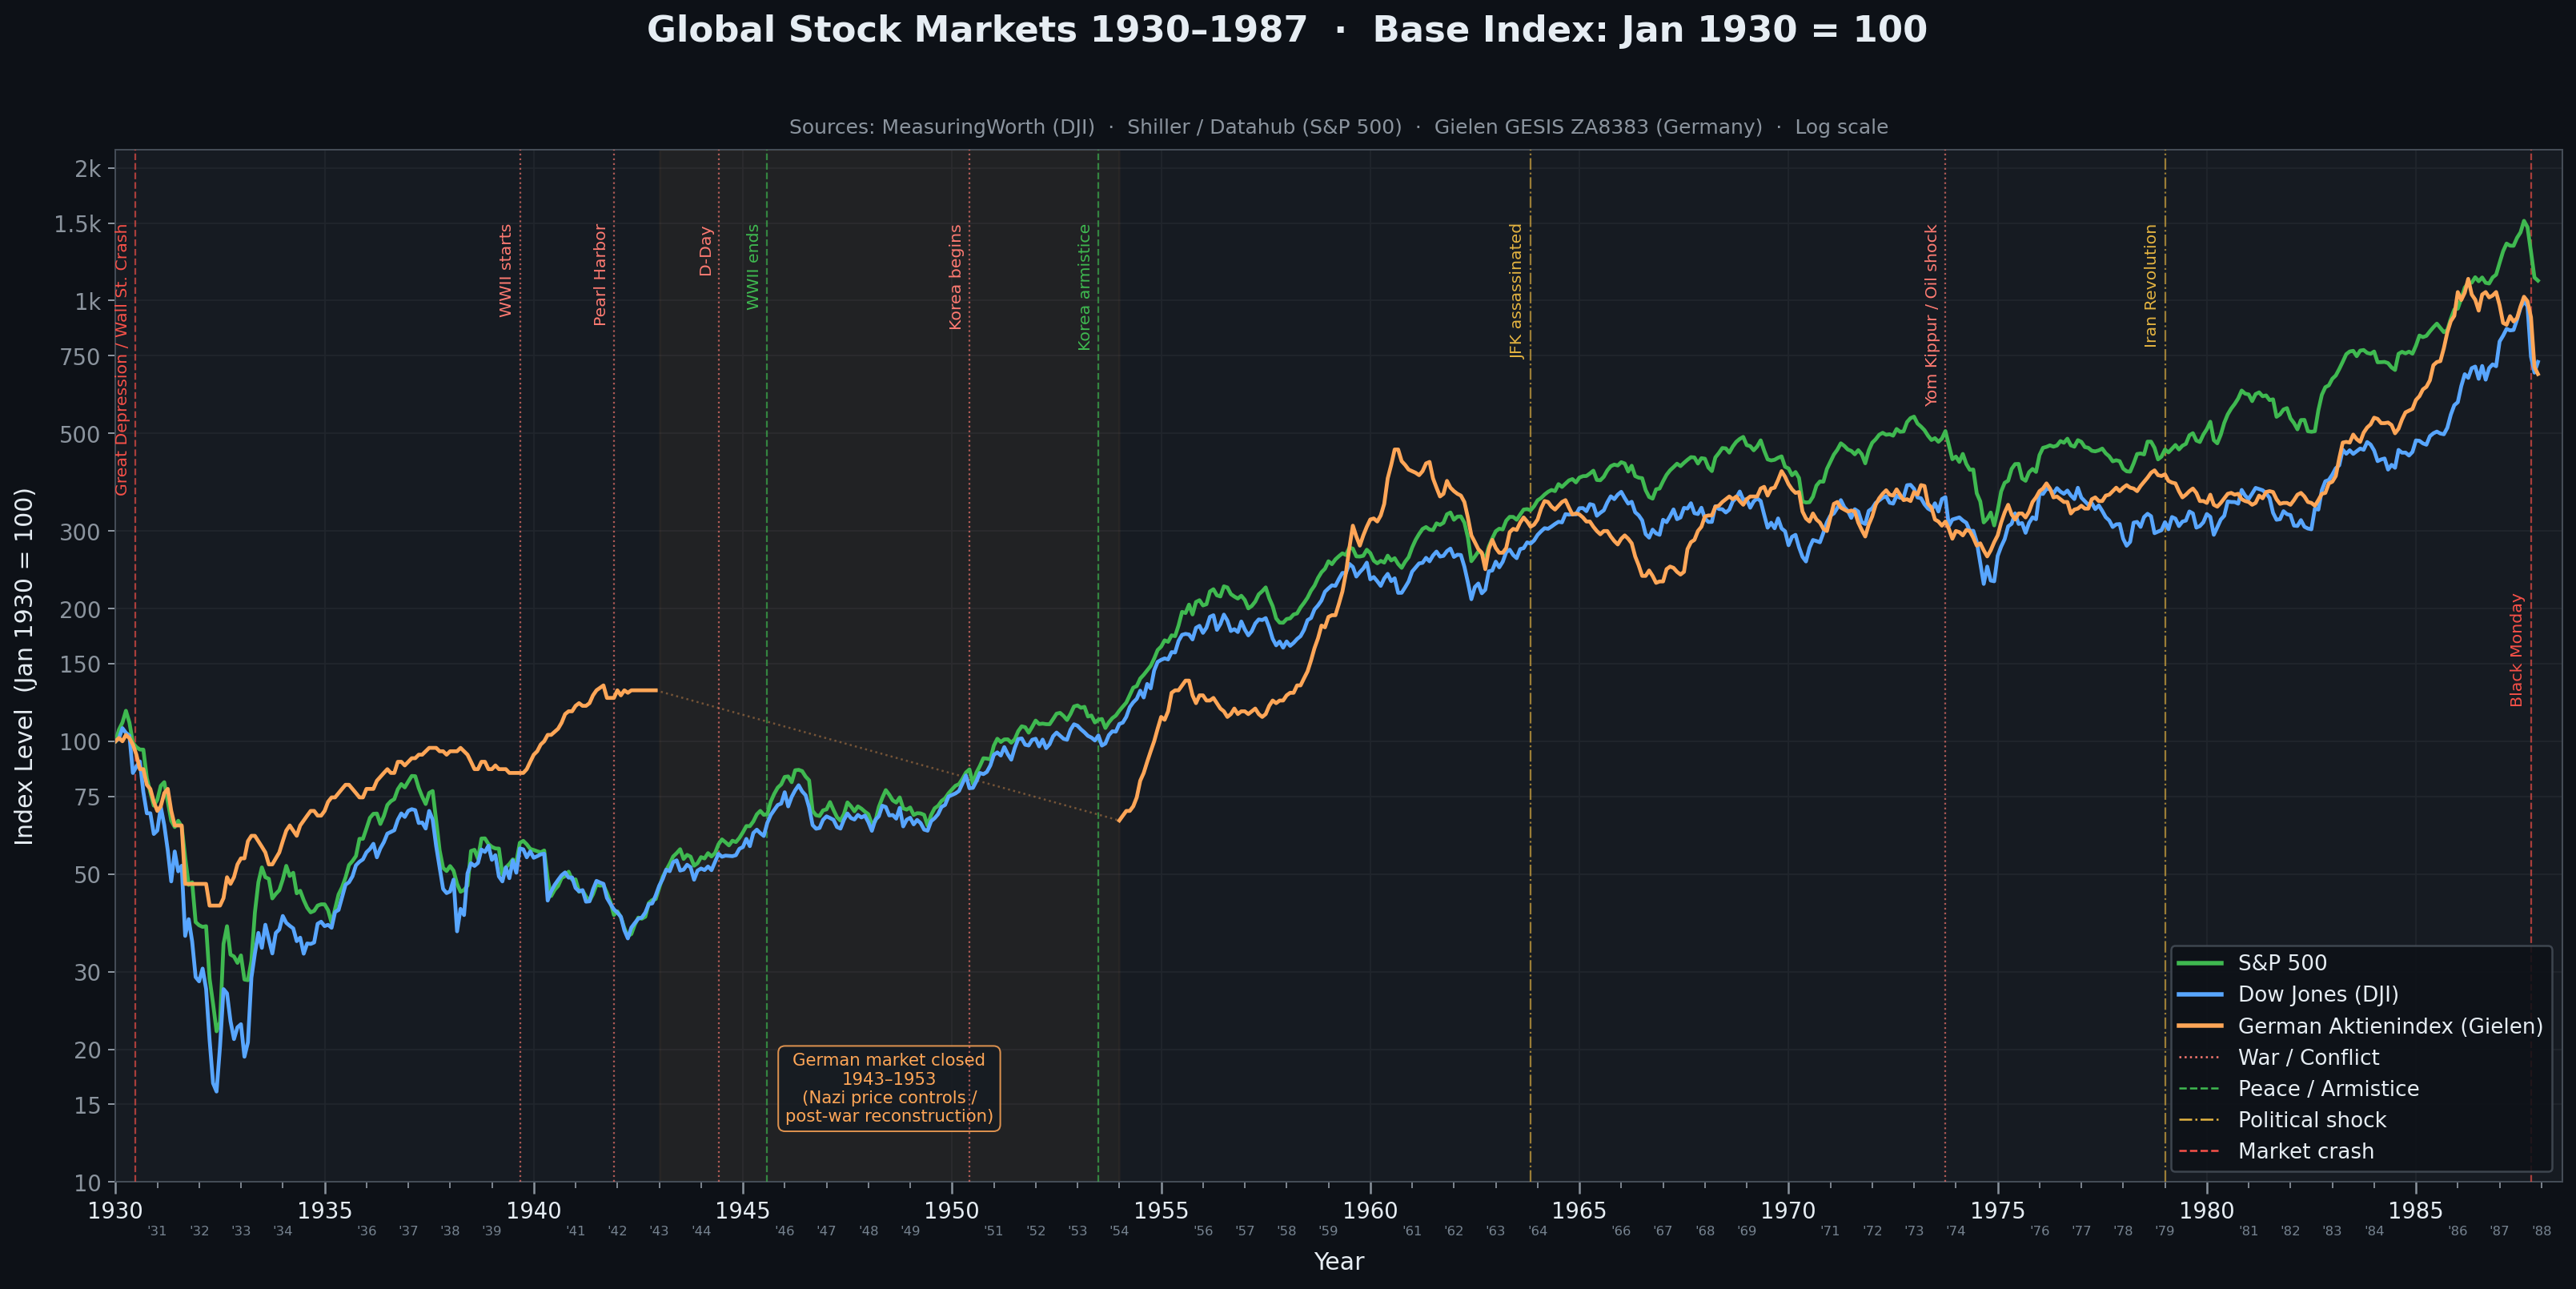
Task: Click the D-Day event label
Action: (705, 251)
